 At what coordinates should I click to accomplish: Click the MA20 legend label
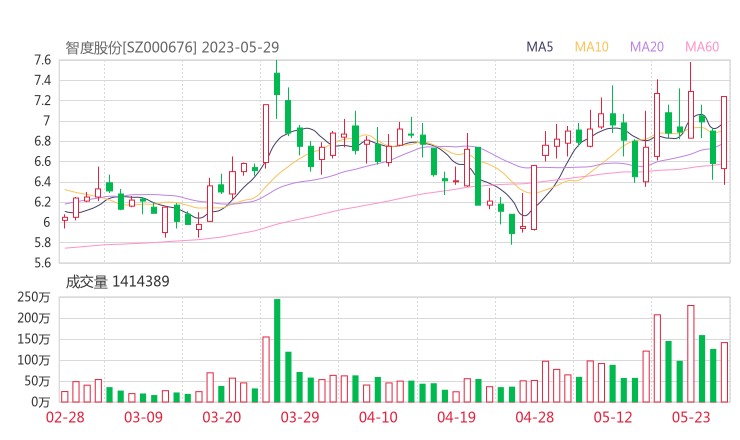[x=647, y=47]
